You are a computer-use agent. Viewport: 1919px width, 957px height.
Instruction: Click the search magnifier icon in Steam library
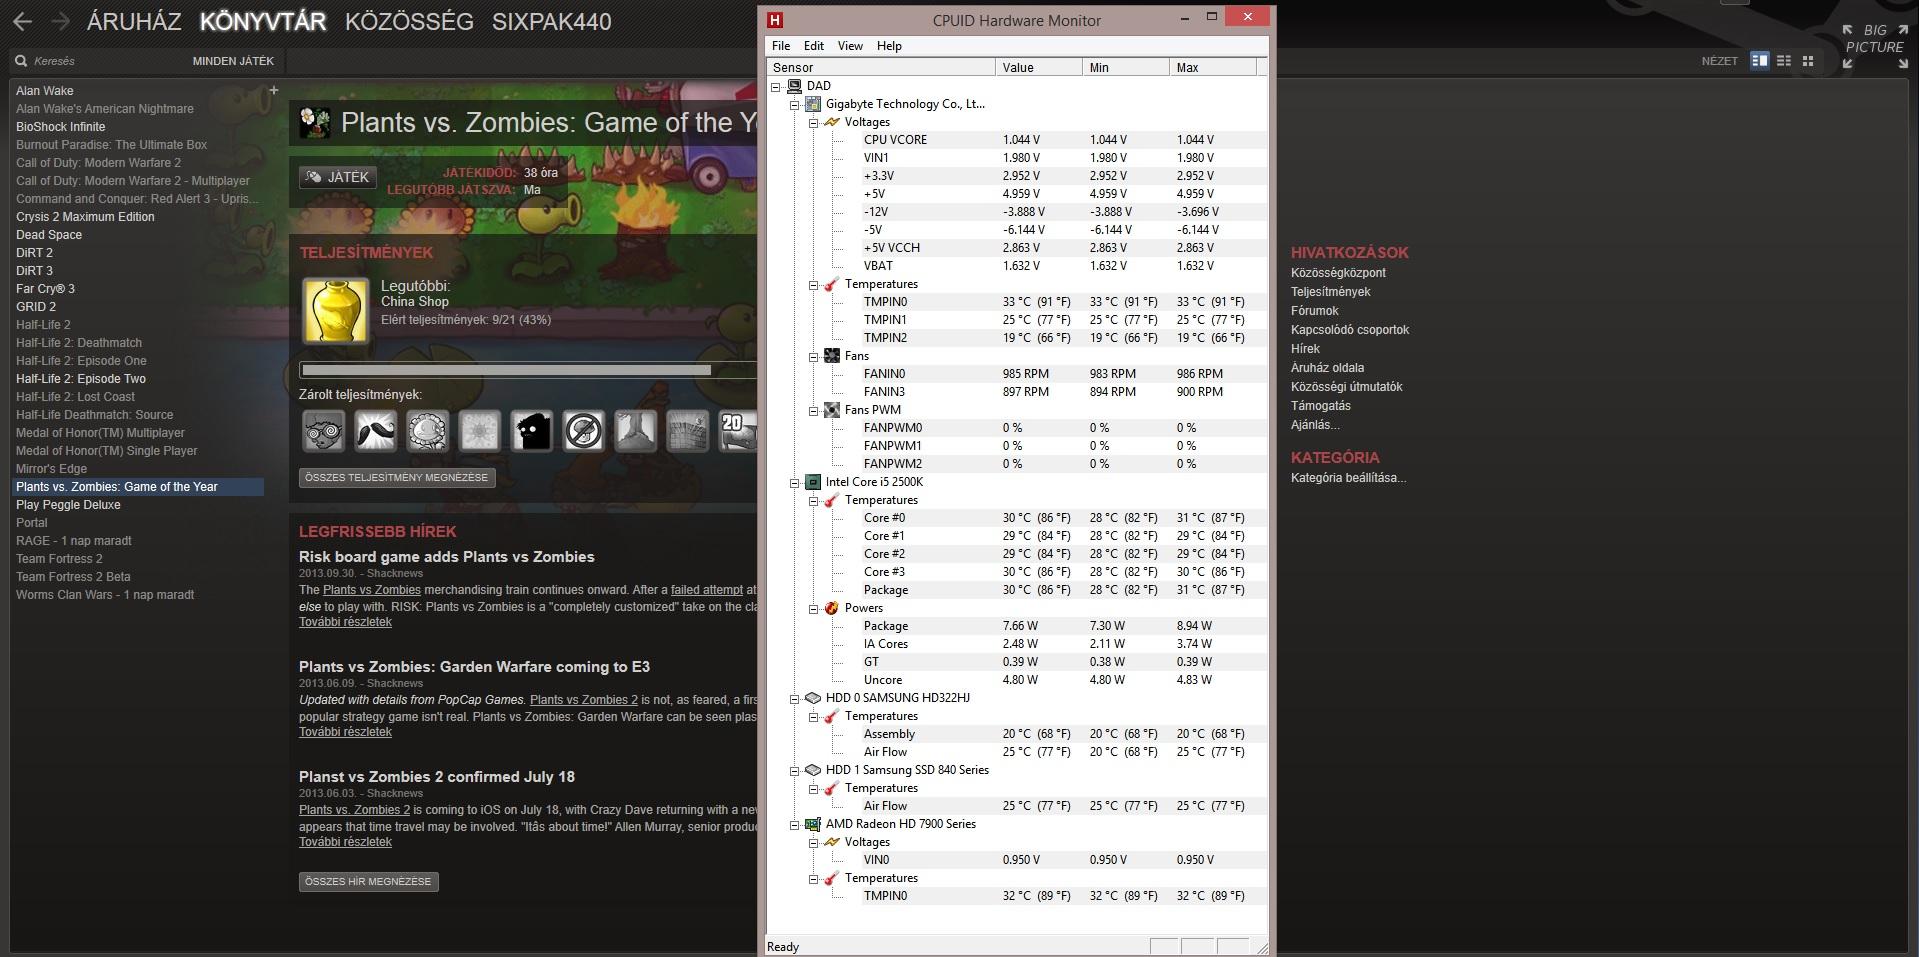click(20, 61)
